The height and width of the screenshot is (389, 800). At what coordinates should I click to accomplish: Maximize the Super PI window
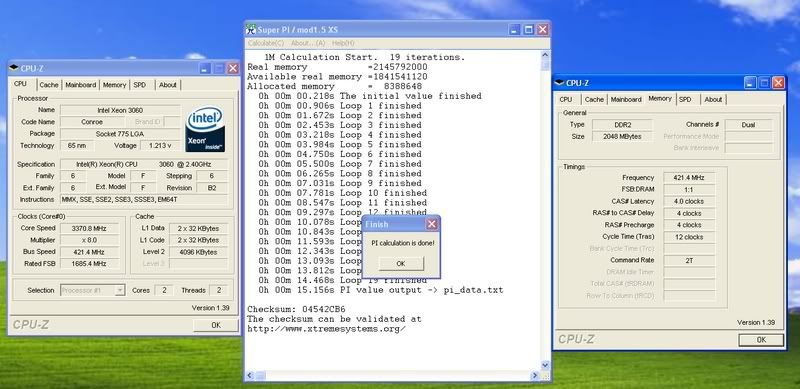click(529, 30)
